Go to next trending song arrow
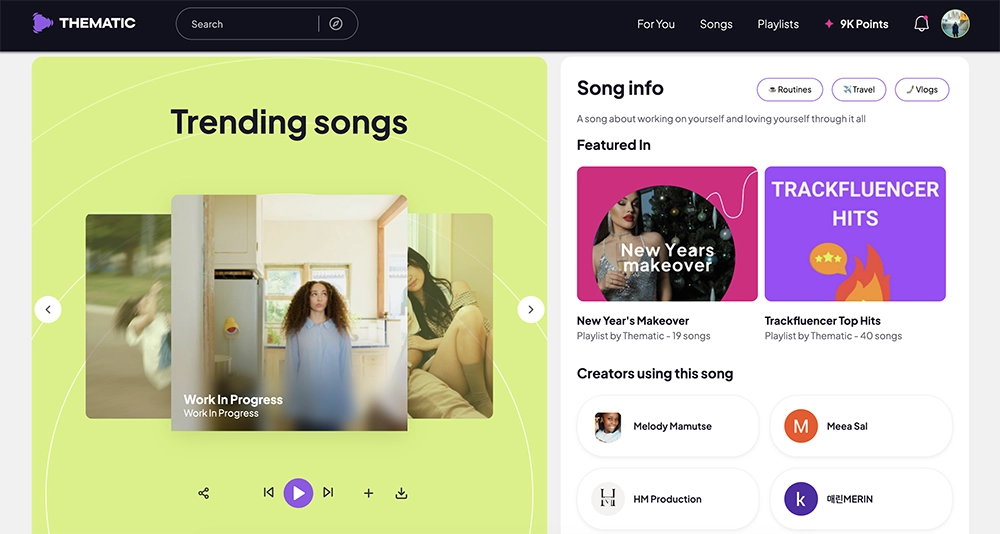Screen dimensions: 1000x534 point(531,309)
